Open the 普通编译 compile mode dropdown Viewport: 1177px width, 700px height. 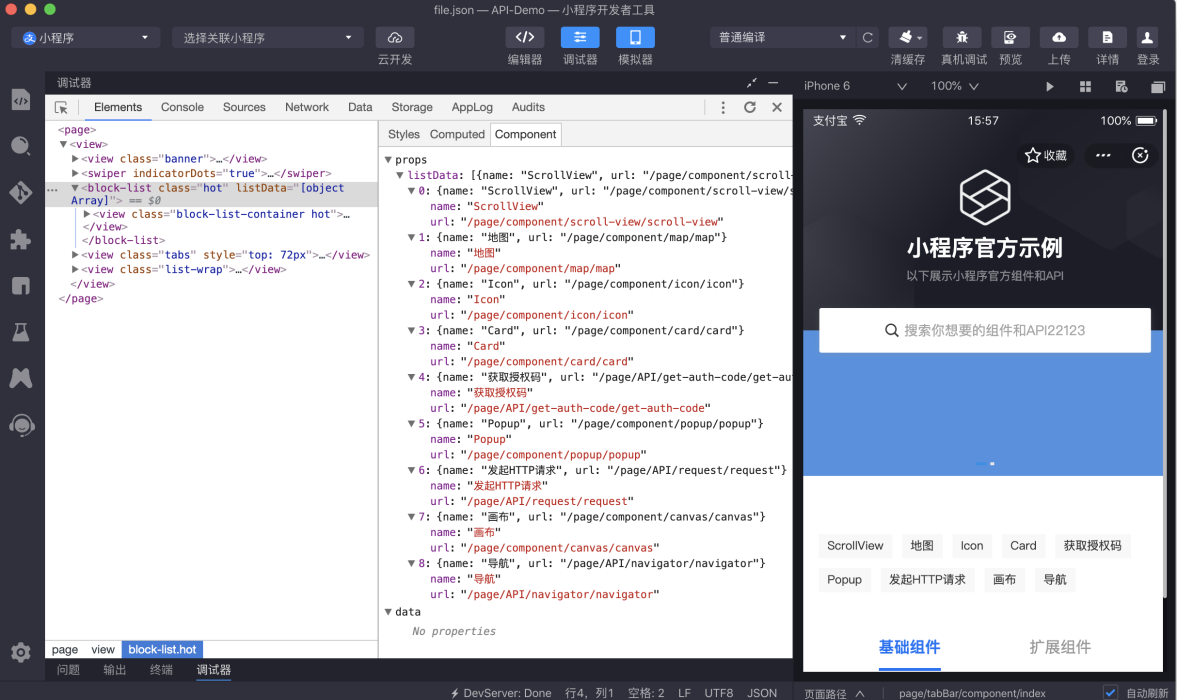782,38
